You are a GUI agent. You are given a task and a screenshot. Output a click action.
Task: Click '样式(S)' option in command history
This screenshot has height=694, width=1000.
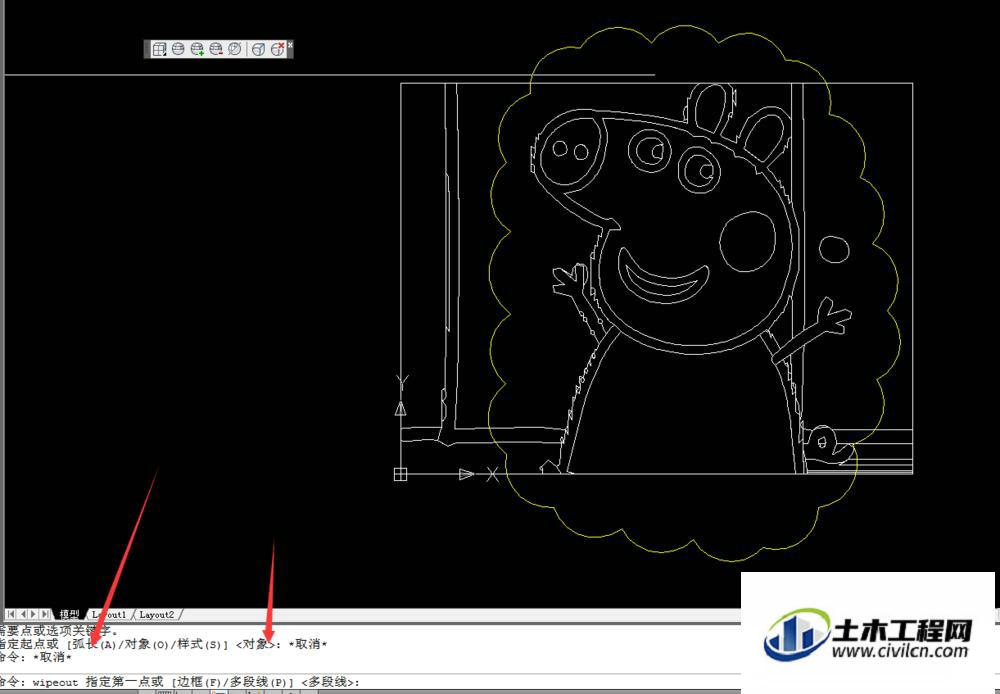pyautogui.click(x=198, y=644)
